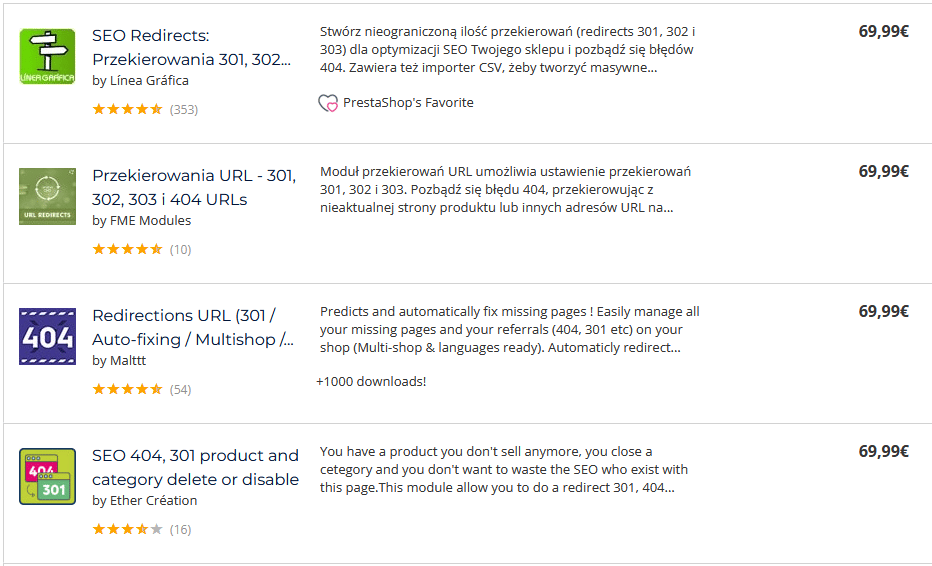
Task: Click the (353) reviews count
Action: (184, 109)
